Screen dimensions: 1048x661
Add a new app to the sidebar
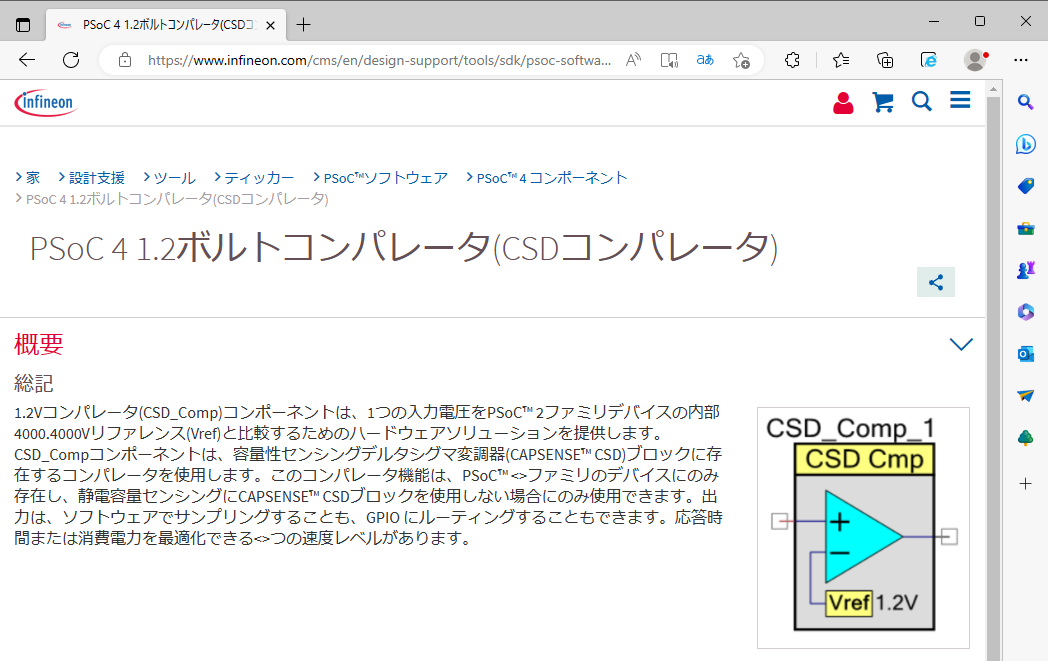pos(1025,483)
